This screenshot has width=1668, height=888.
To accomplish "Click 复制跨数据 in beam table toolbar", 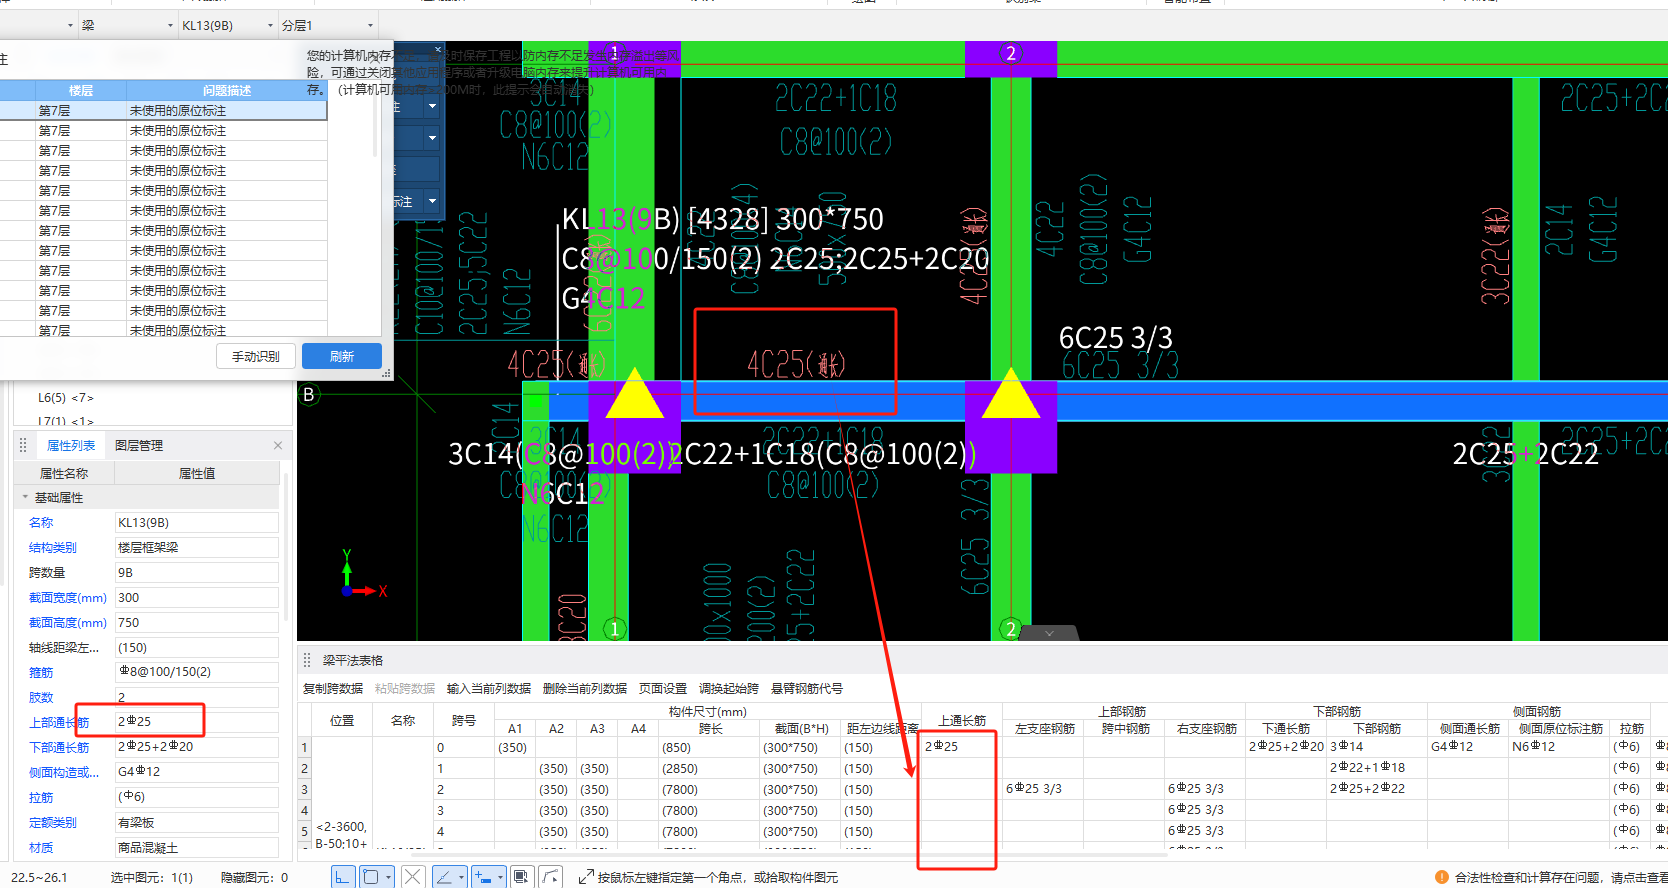I will pos(333,689).
